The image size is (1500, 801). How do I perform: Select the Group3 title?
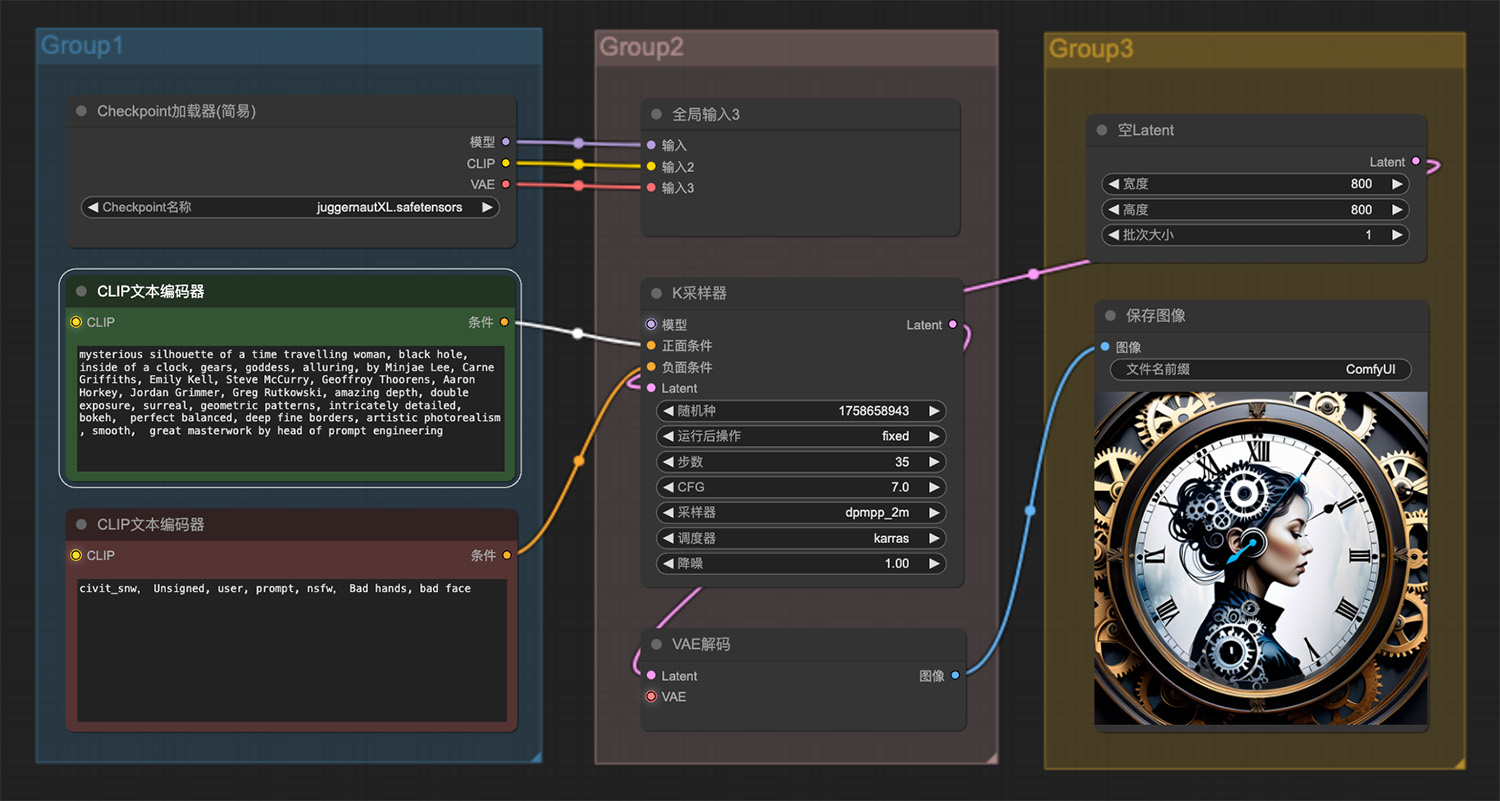point(1090,49)
